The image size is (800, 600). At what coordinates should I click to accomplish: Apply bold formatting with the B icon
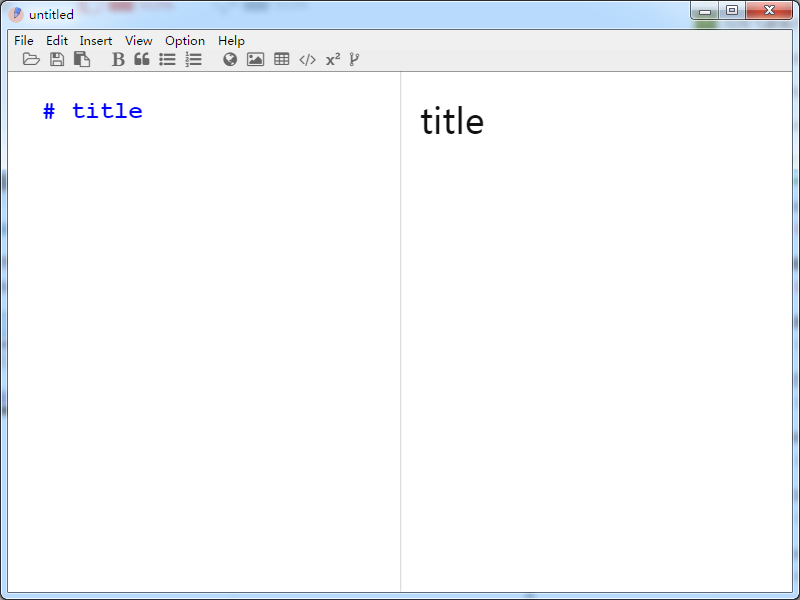click(x=118, y=59)
